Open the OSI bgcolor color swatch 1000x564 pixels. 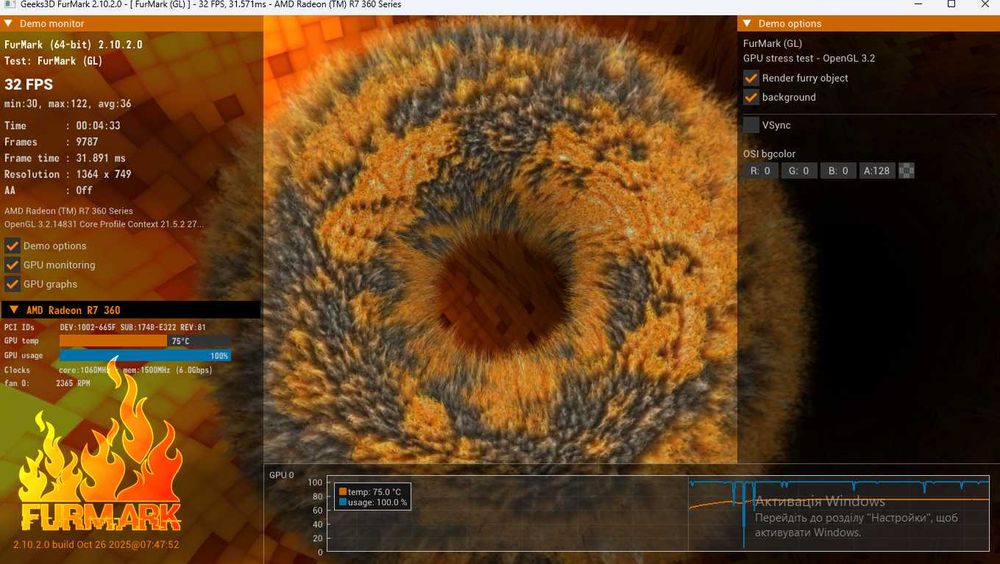(906, 171)
